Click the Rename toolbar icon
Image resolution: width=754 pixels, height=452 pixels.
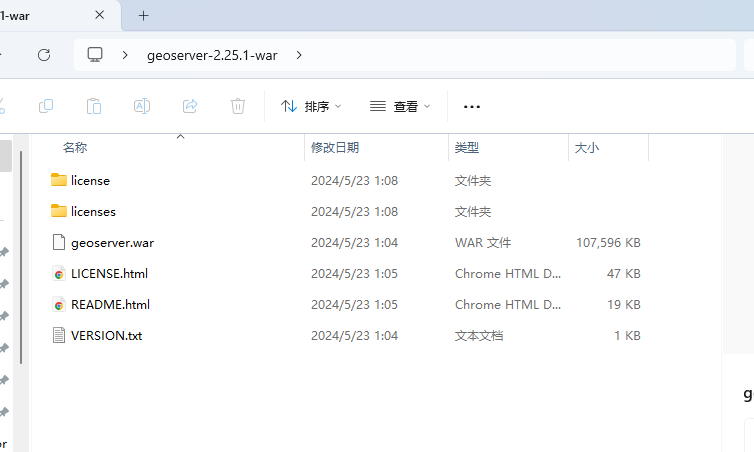pyautogui.click(x=142, y=106)
